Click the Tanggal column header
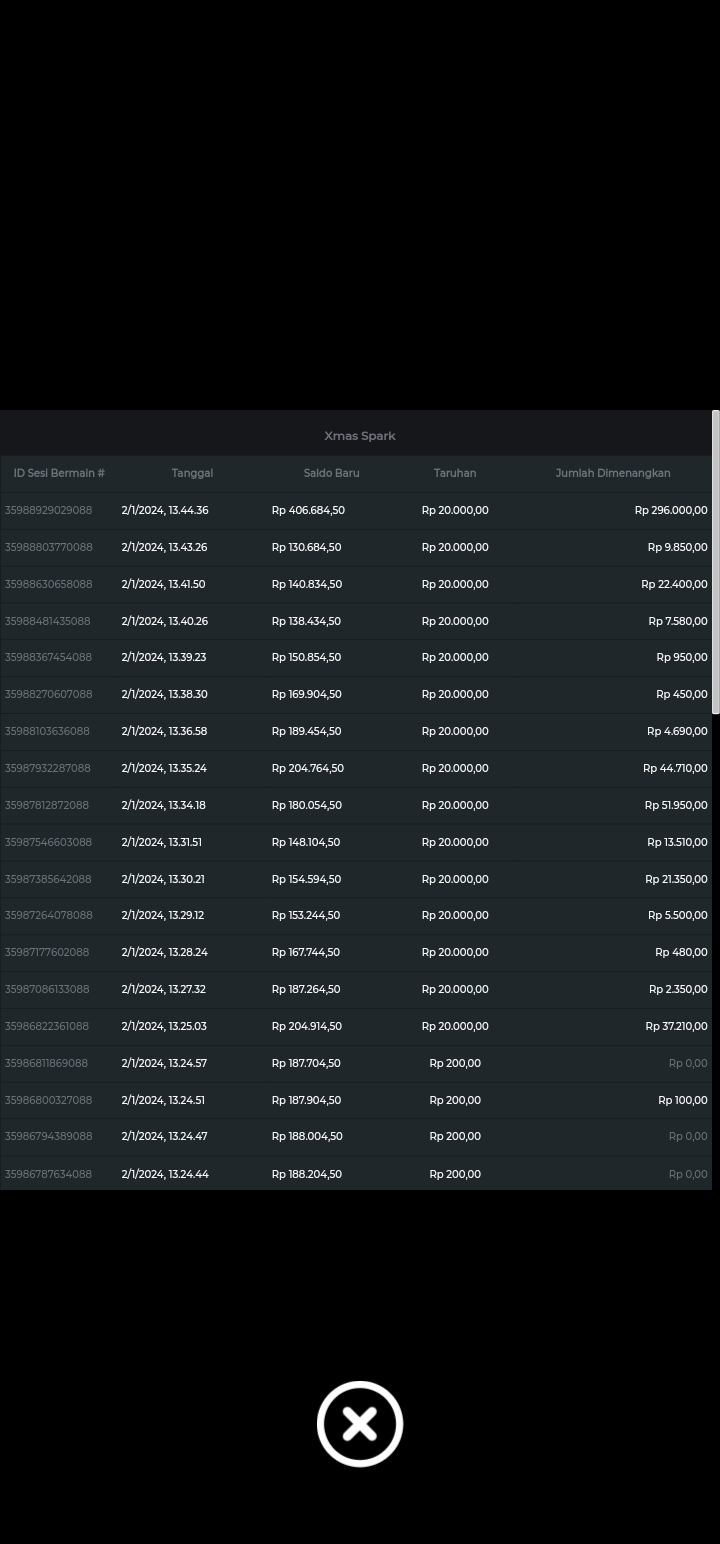The height and width of the screenshot is (1544, 720). (x=192, y=473)
